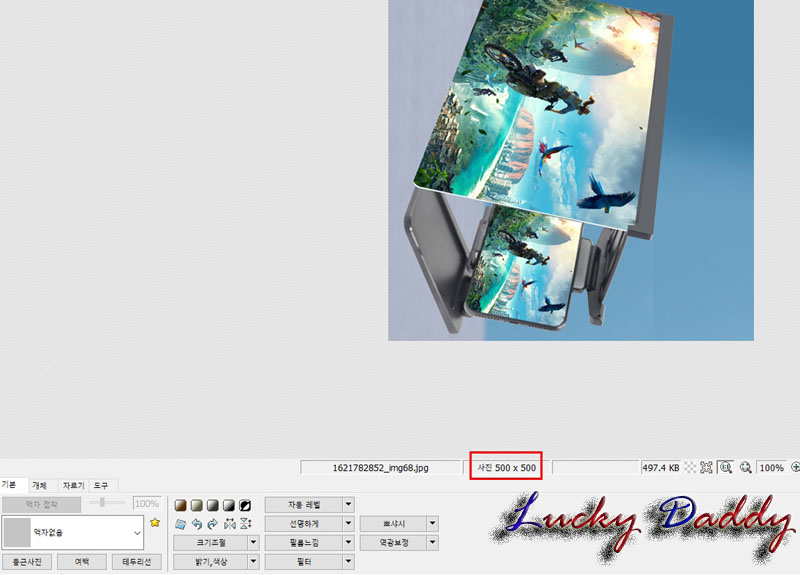Click the 뽀샤시 button
Screen dimensions: 800x575
393,523
